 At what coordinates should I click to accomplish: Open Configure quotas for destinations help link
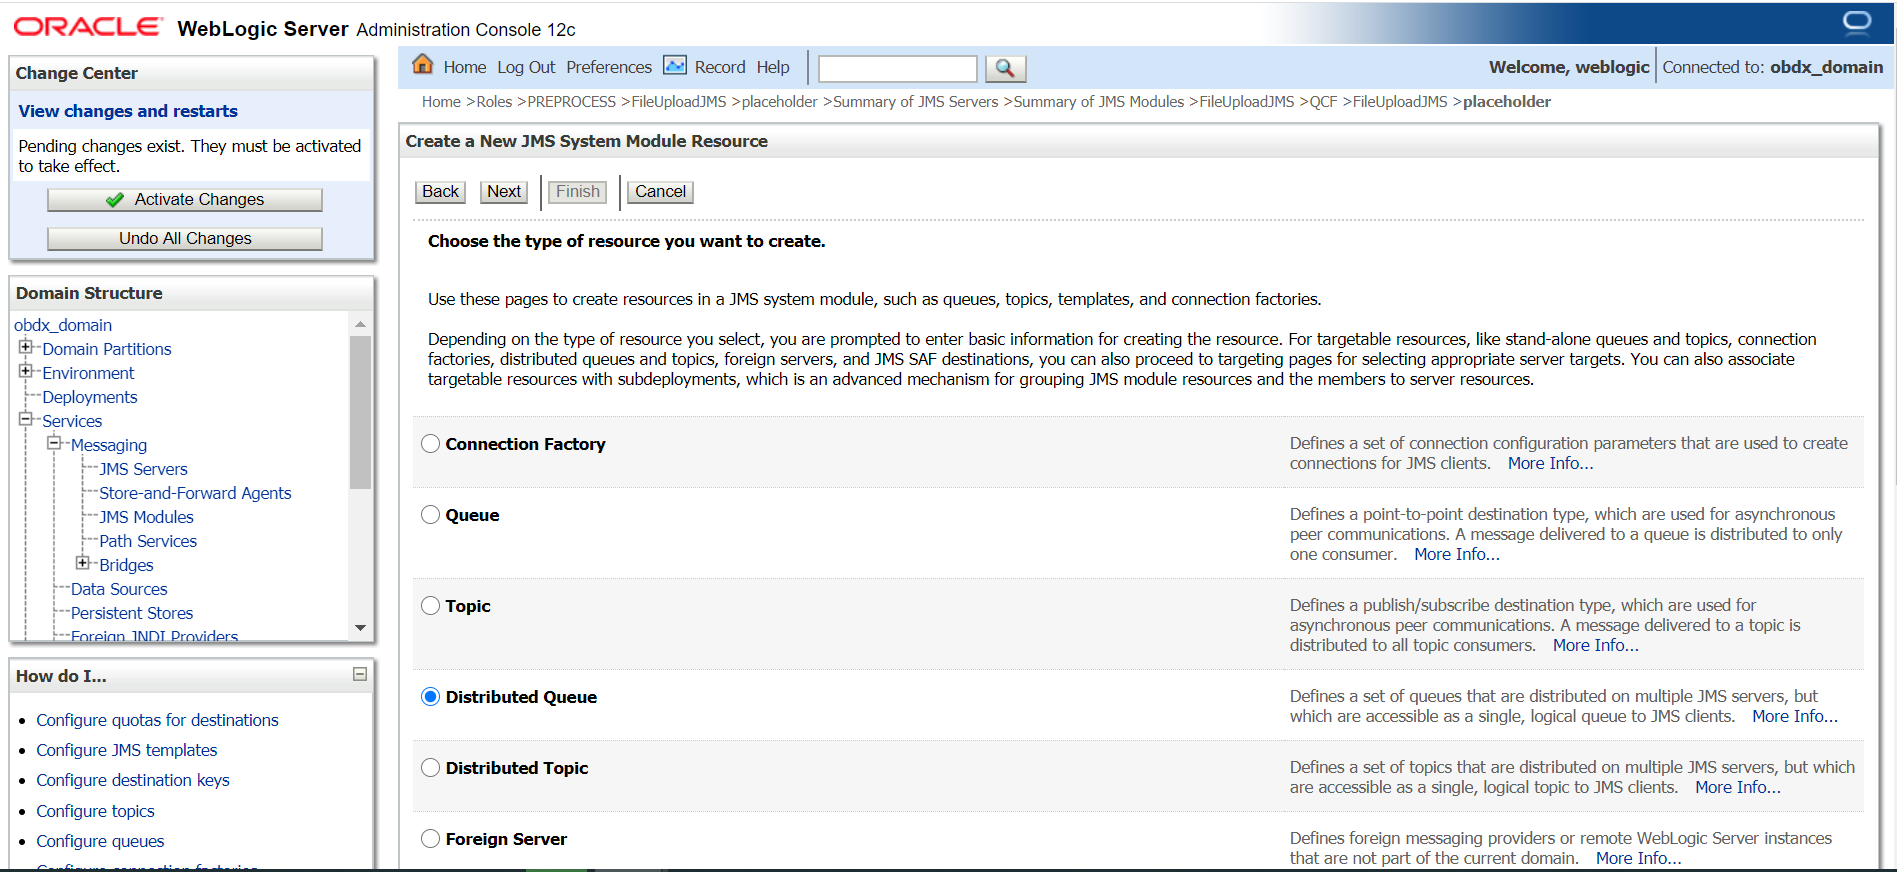(x=157, y=720)
